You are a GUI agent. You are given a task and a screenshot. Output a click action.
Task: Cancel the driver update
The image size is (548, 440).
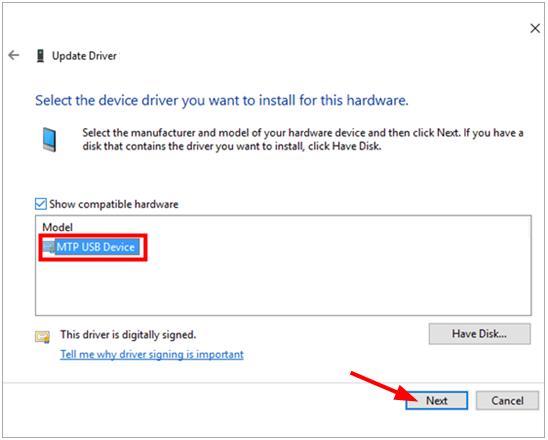pos(507,401)
